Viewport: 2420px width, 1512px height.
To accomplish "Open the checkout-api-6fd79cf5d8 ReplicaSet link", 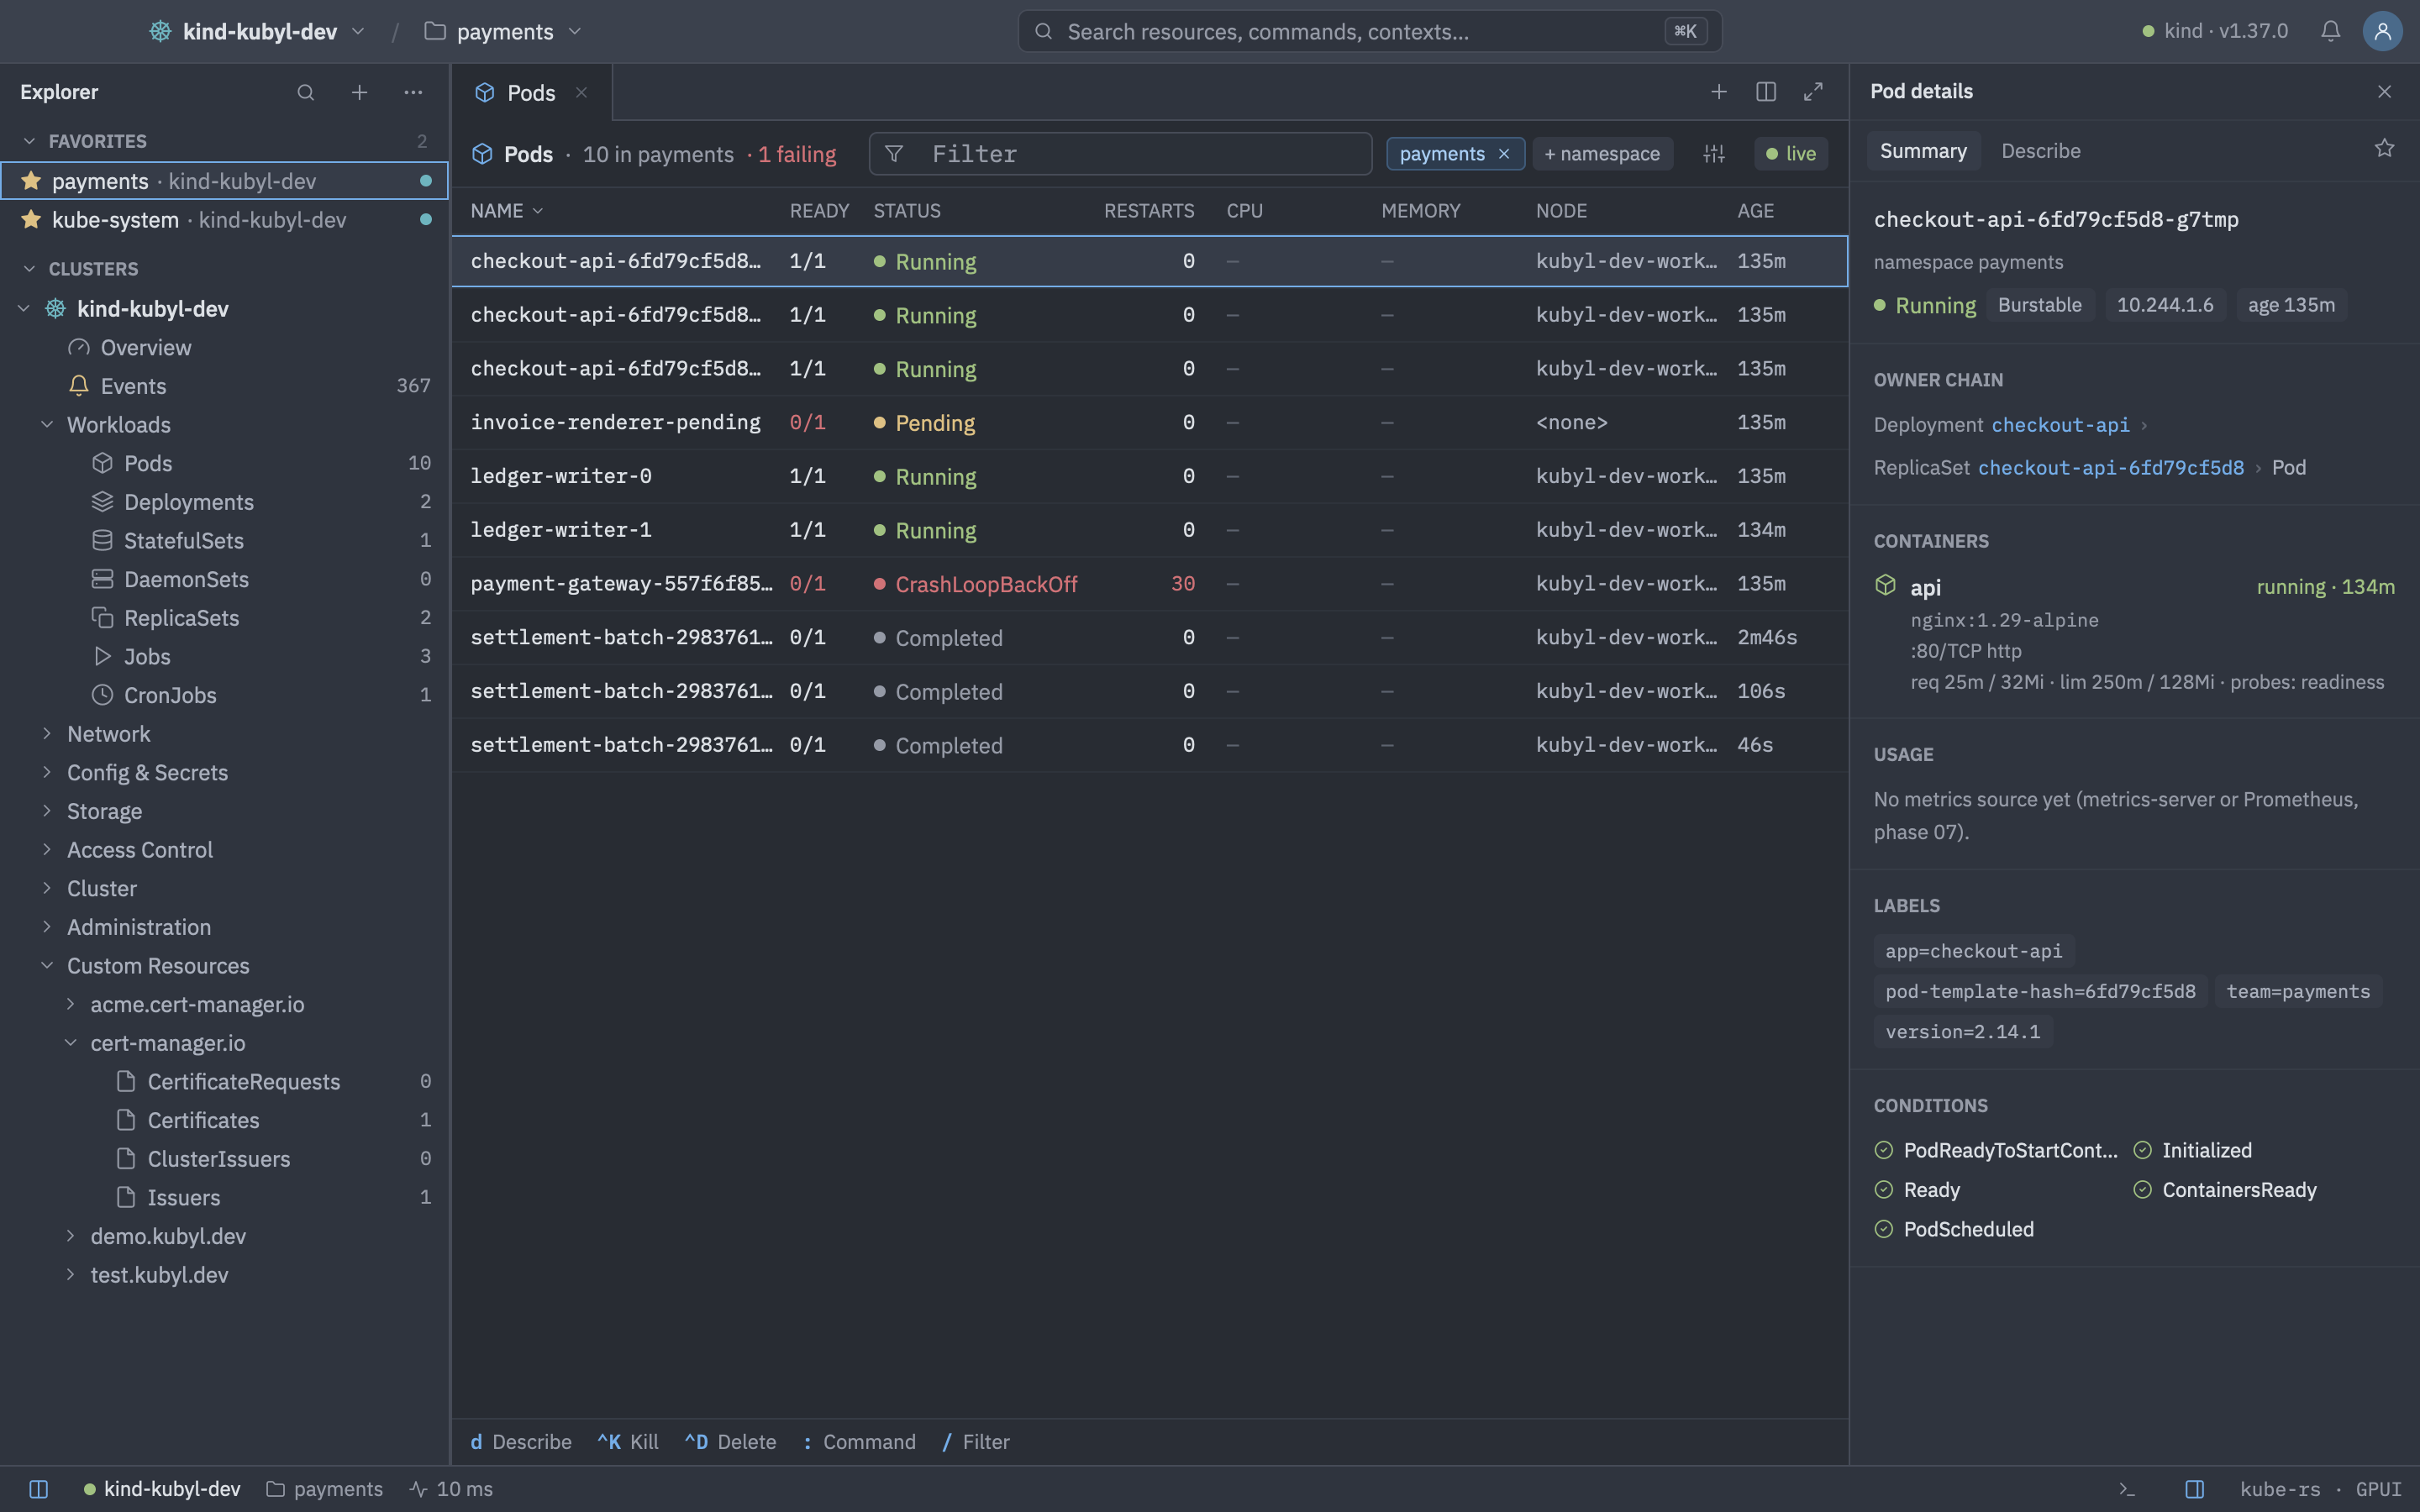I will coord(2111,468).
